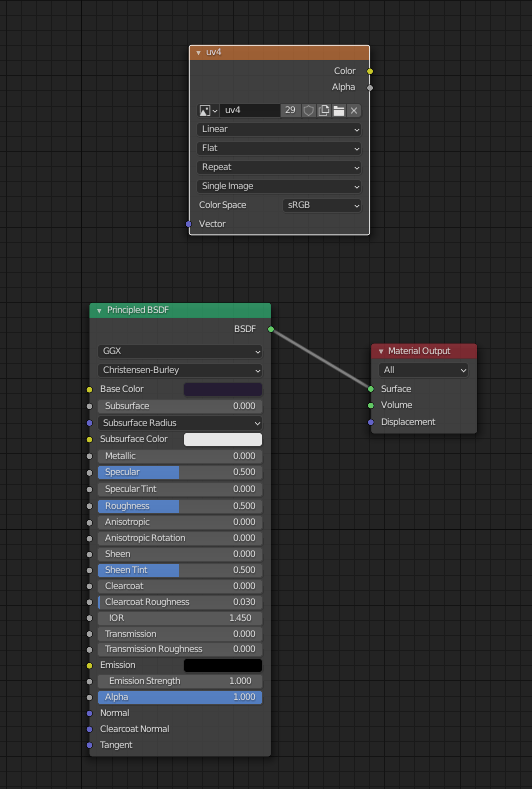Click the uv4 Alpha output socket
Viewport: 532px width, 789px height.
(370, 88)
